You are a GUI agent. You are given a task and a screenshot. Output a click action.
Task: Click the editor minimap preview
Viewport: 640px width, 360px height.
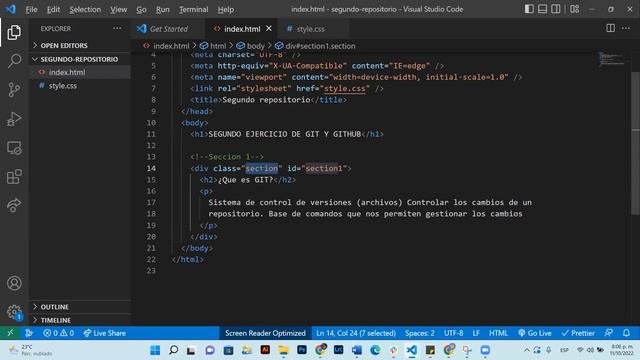tap(611, 59)
